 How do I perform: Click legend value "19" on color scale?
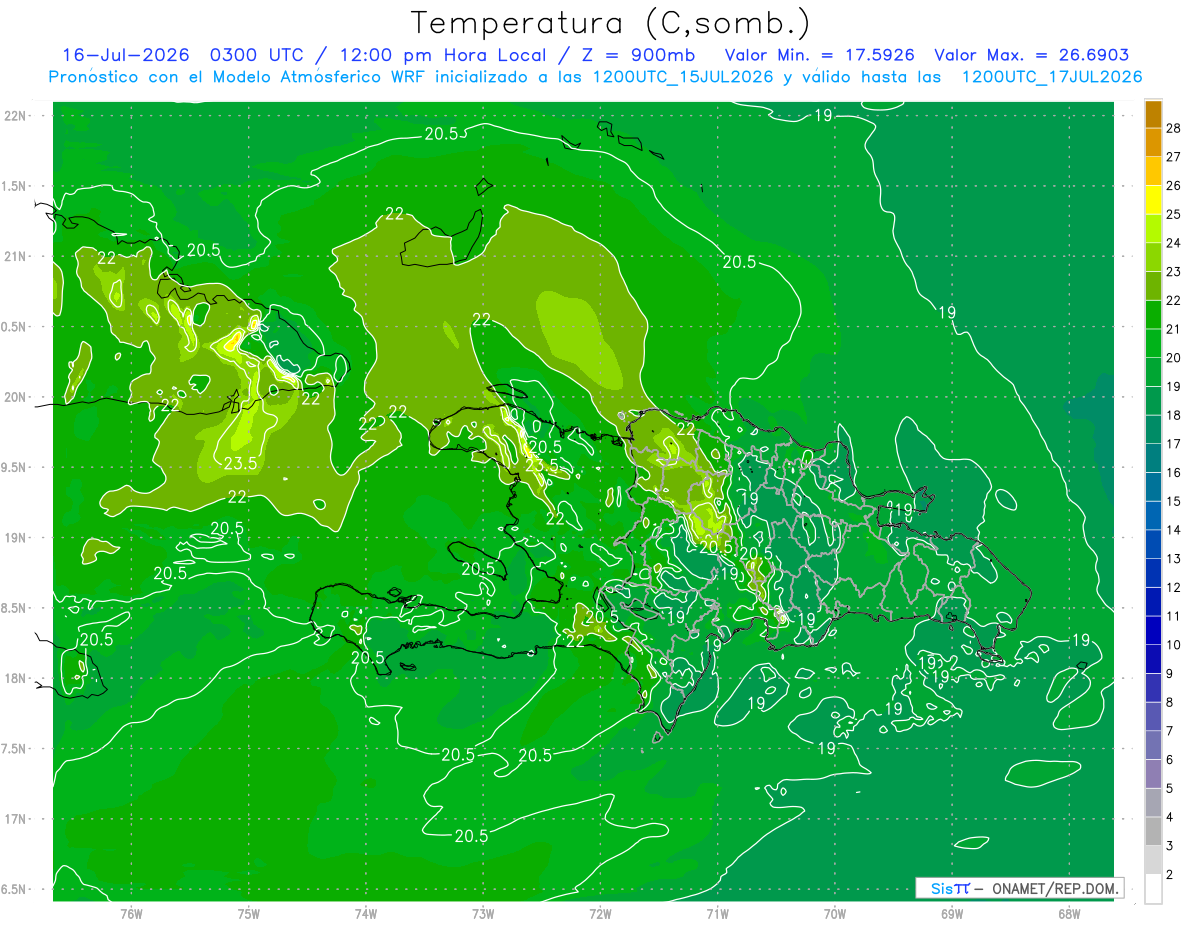pos(1174,386)
